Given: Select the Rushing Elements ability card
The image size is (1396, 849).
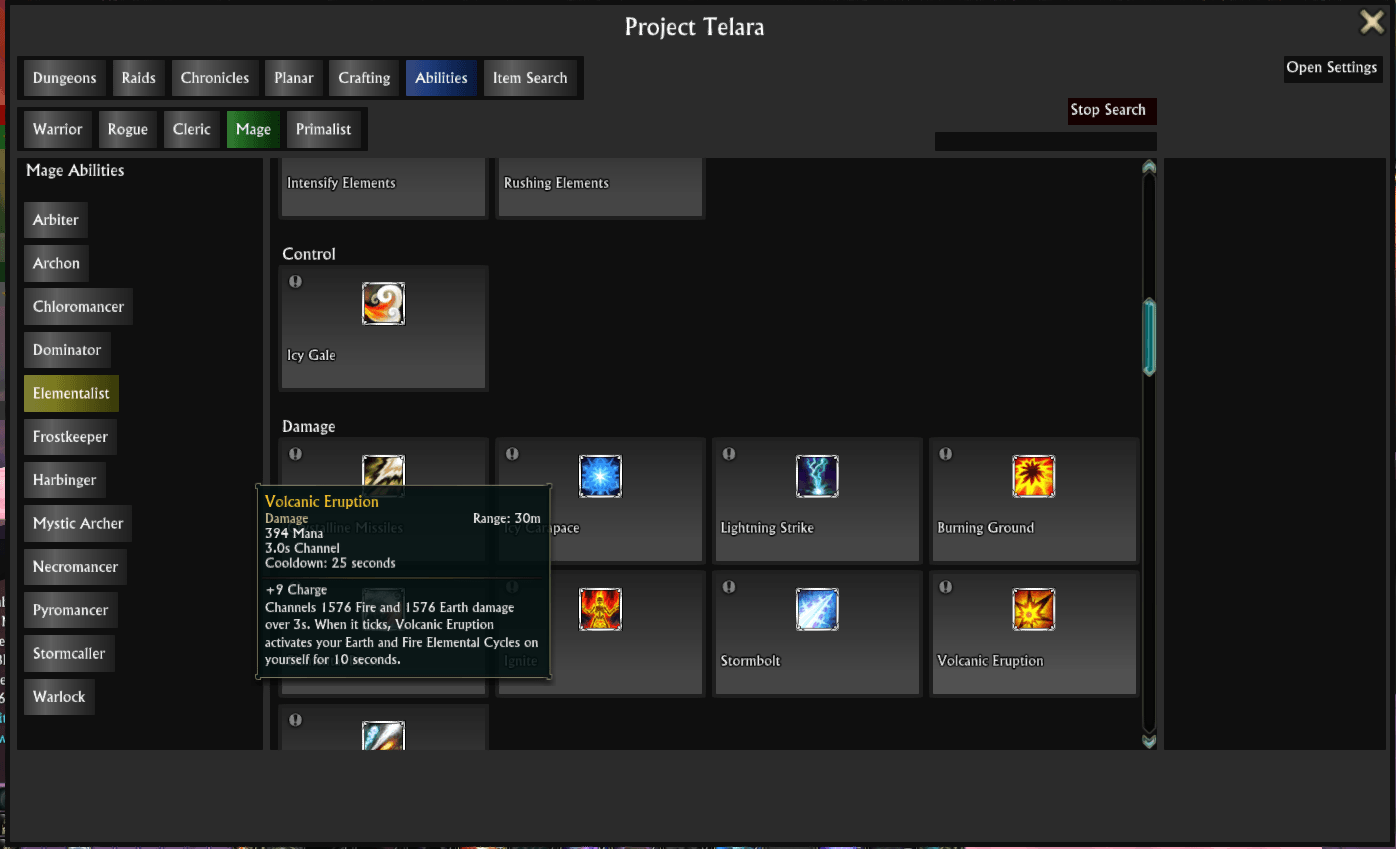Looking at the screenshot, I should [x=600, y=187].
